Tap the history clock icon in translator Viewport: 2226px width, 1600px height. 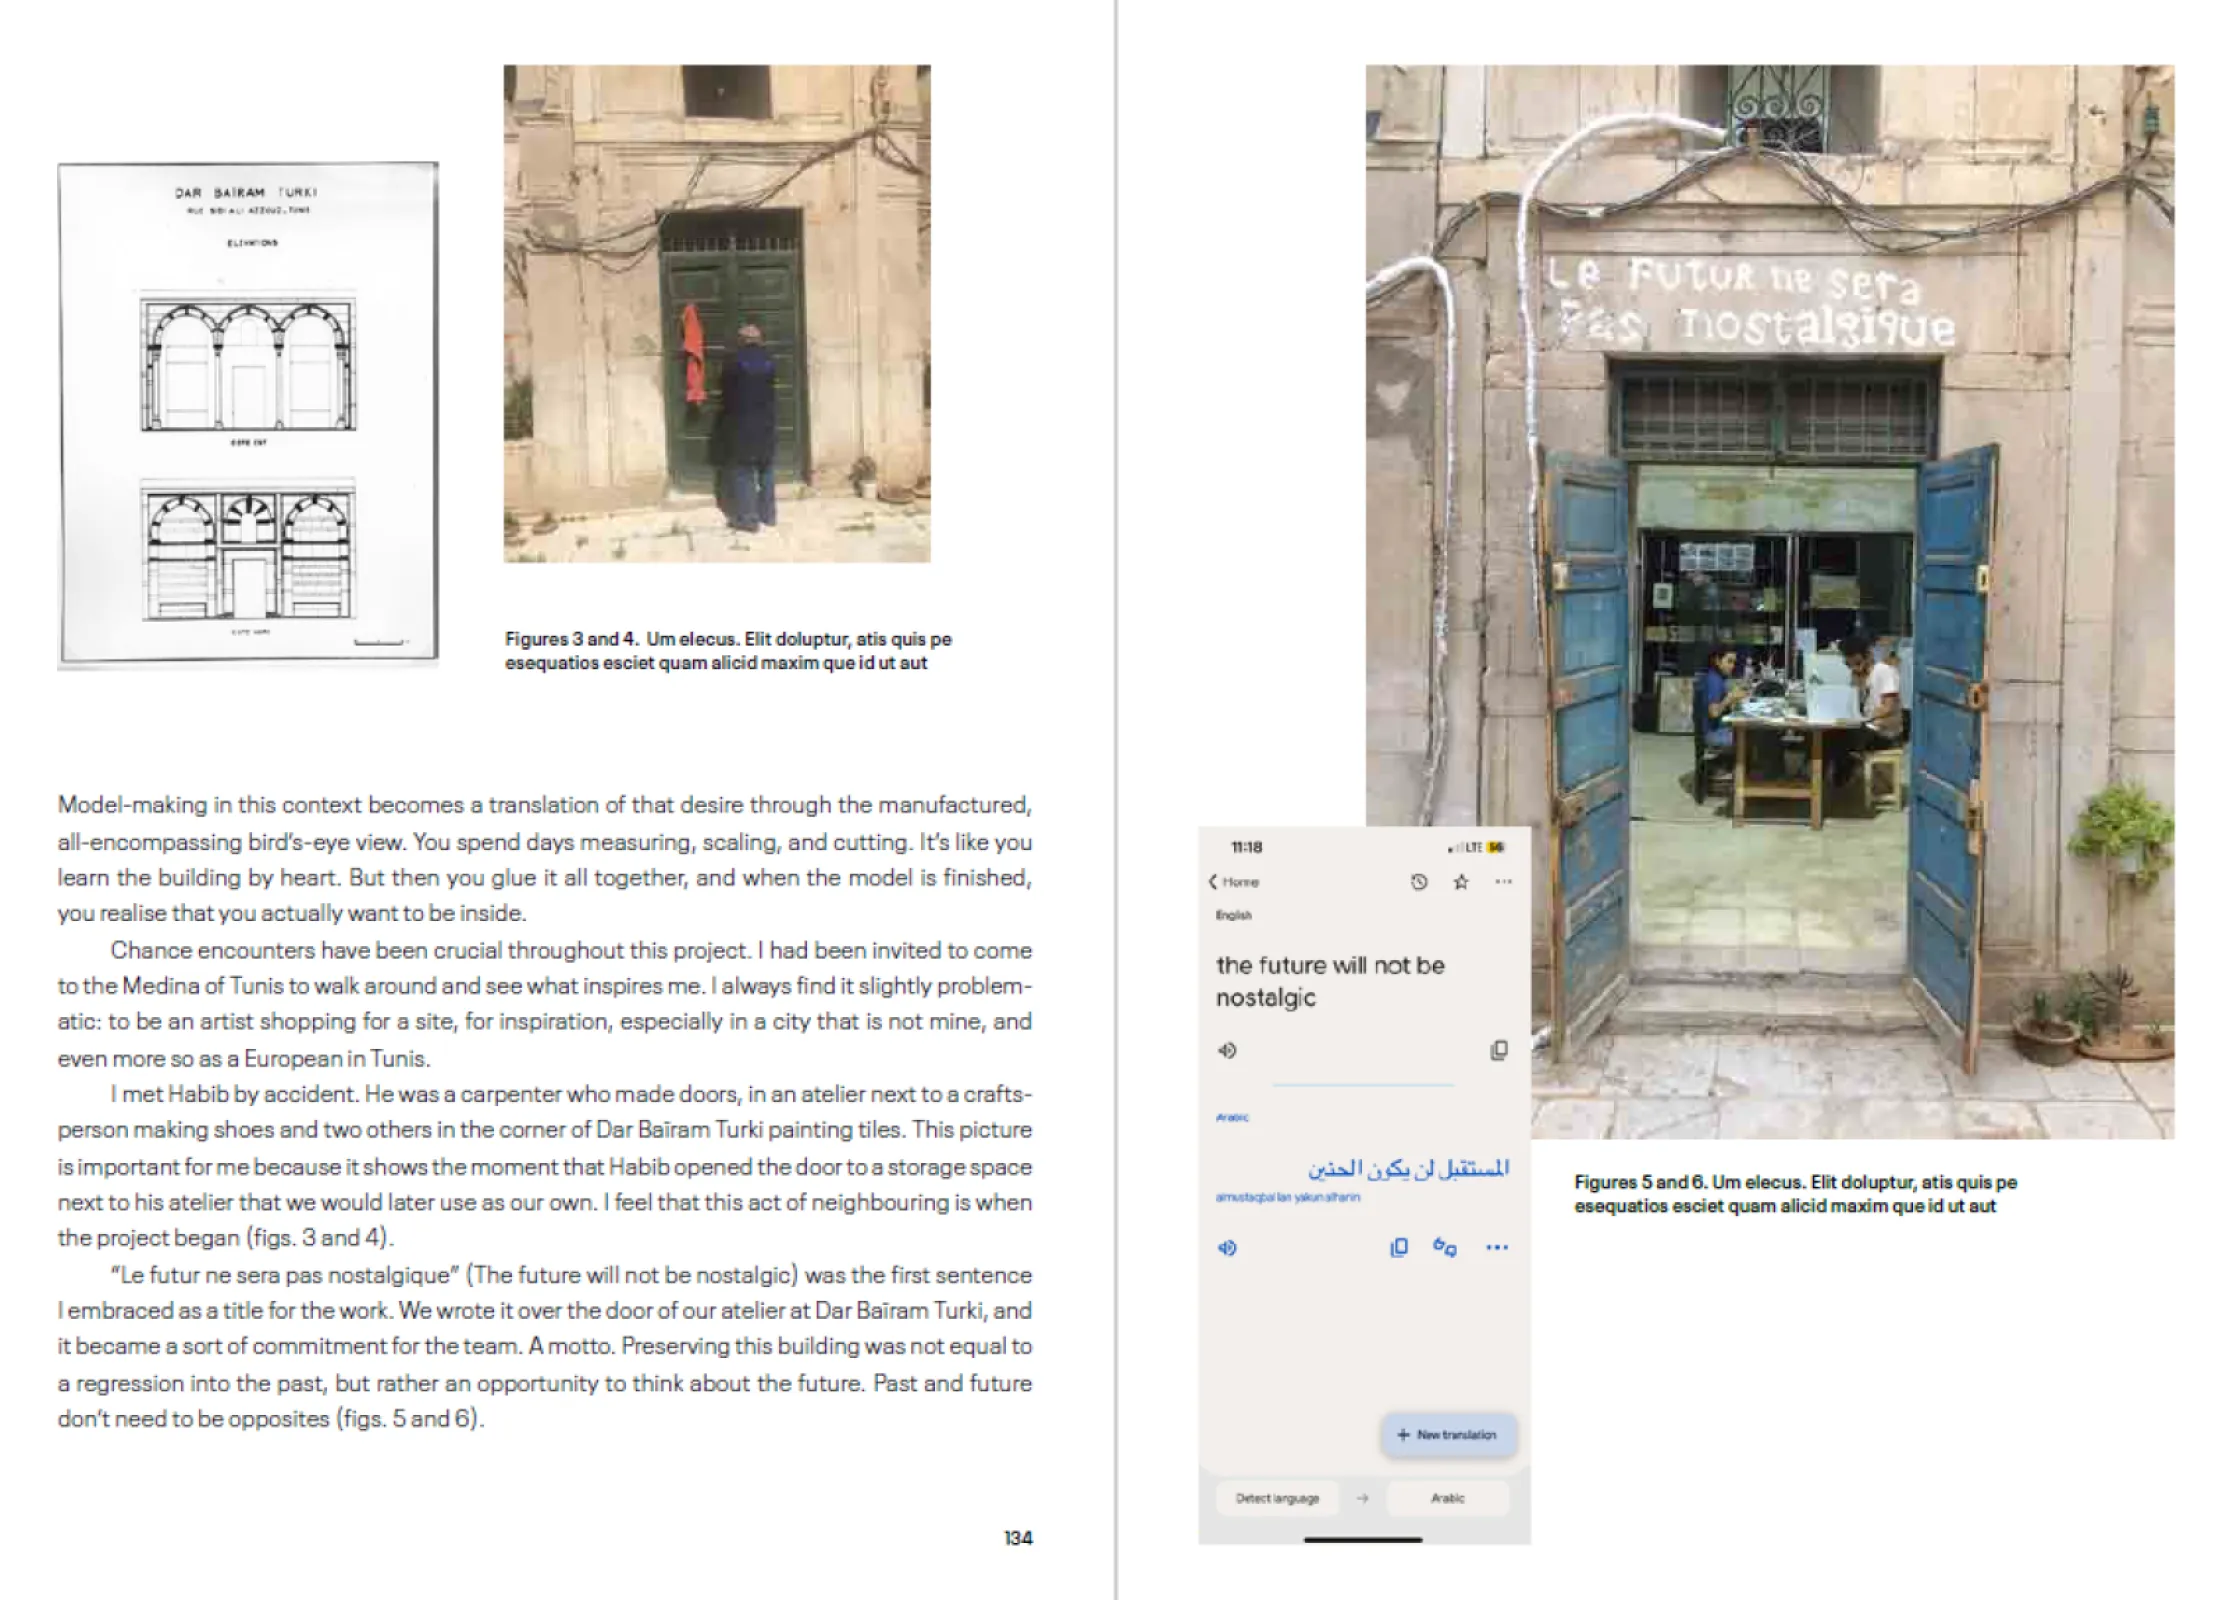coord(1418,882)
